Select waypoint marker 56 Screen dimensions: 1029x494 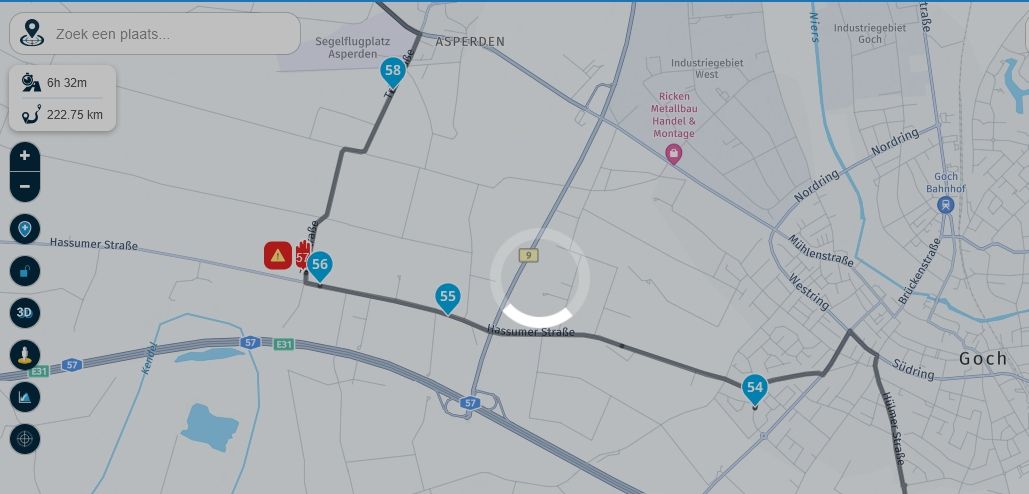pos(320,266)
